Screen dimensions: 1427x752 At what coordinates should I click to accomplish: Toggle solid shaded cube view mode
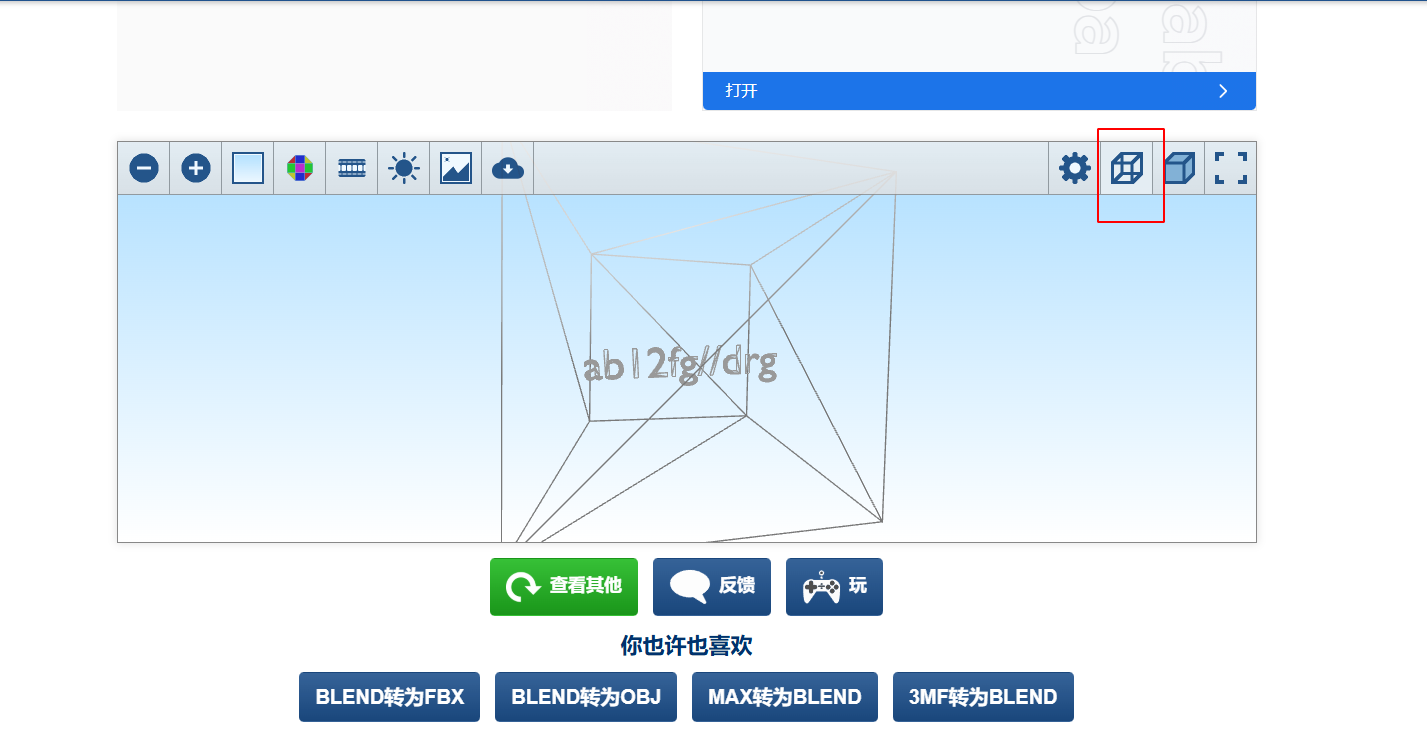pyautogui.click(x=1179, y=168)
